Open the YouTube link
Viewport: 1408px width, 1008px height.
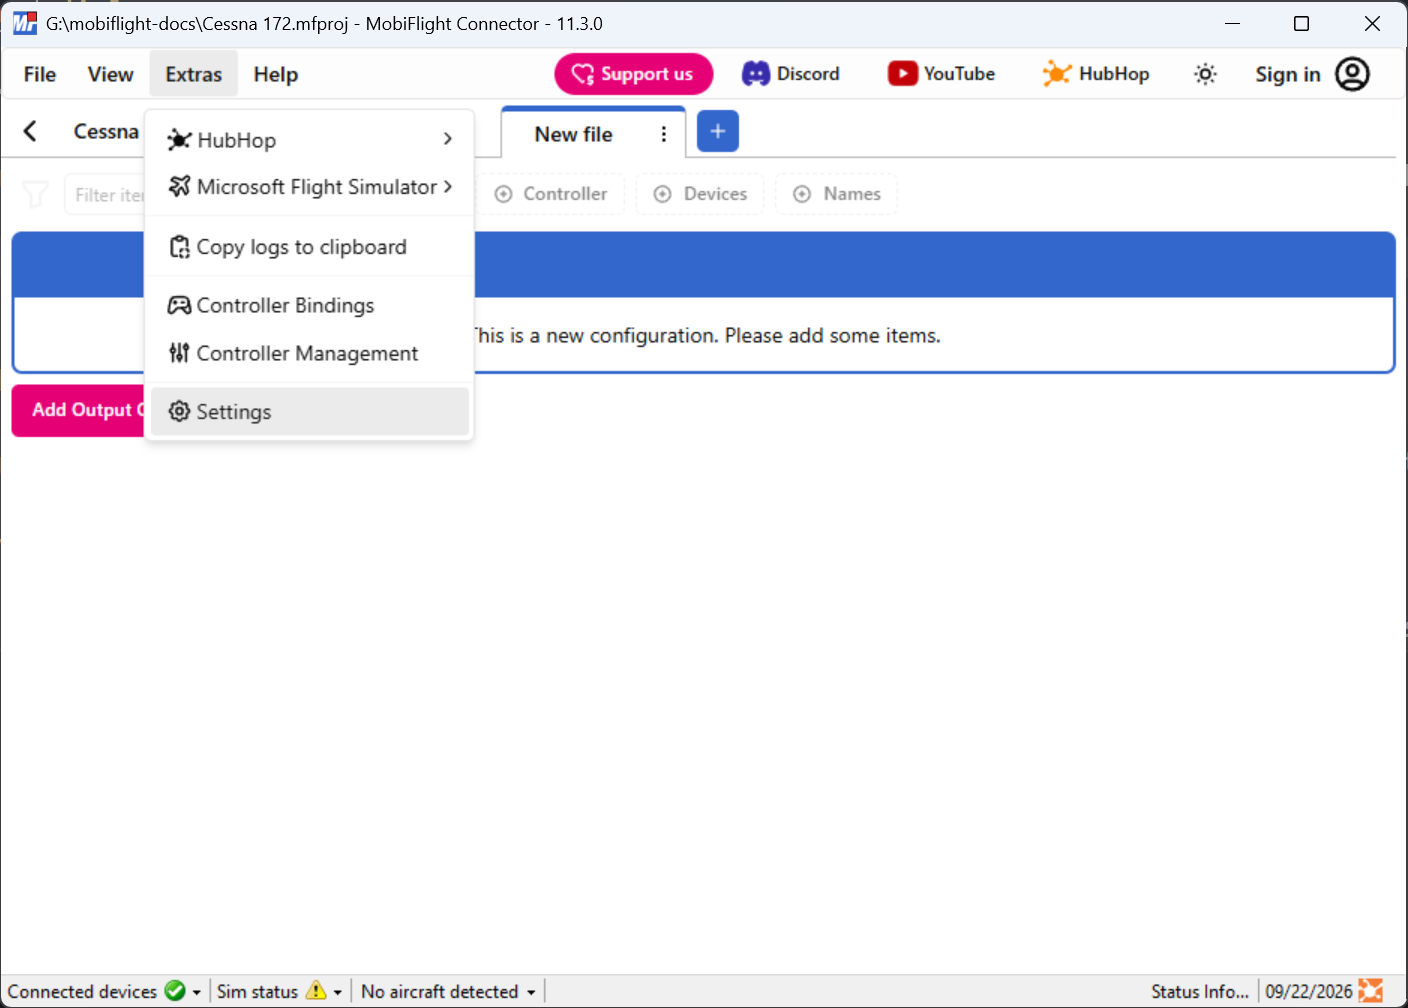(x=942, y=74)
